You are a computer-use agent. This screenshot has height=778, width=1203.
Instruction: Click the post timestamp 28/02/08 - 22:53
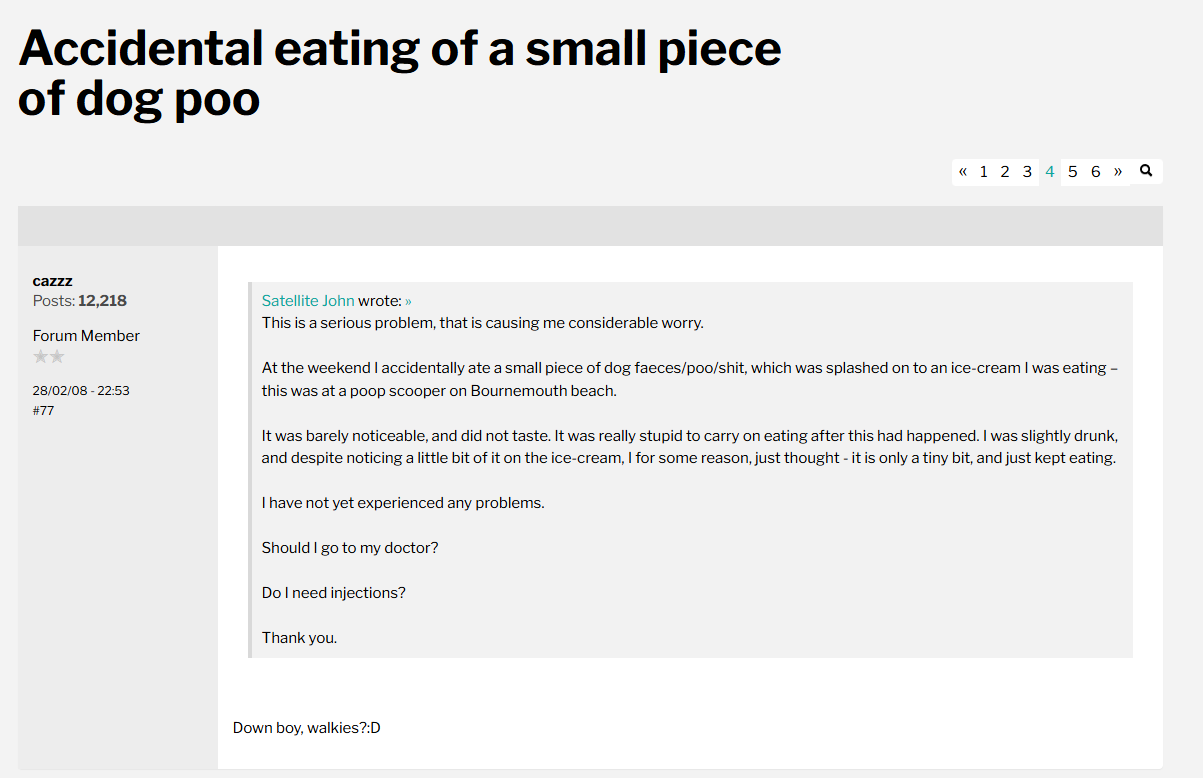(81, 391)
